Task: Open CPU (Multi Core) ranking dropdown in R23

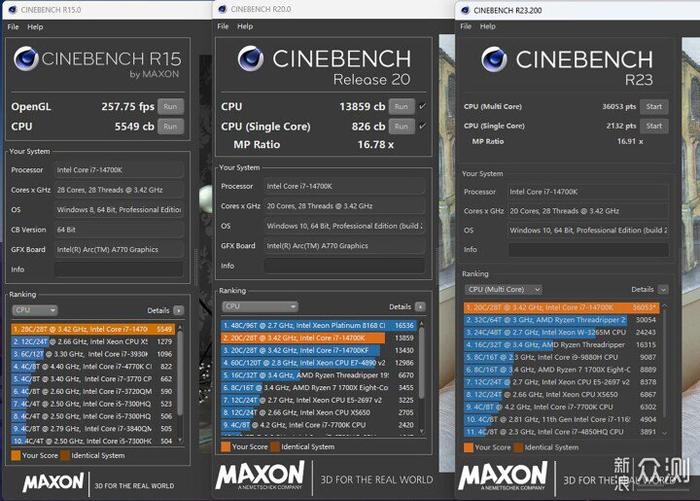Action: (x=504, y=289)
